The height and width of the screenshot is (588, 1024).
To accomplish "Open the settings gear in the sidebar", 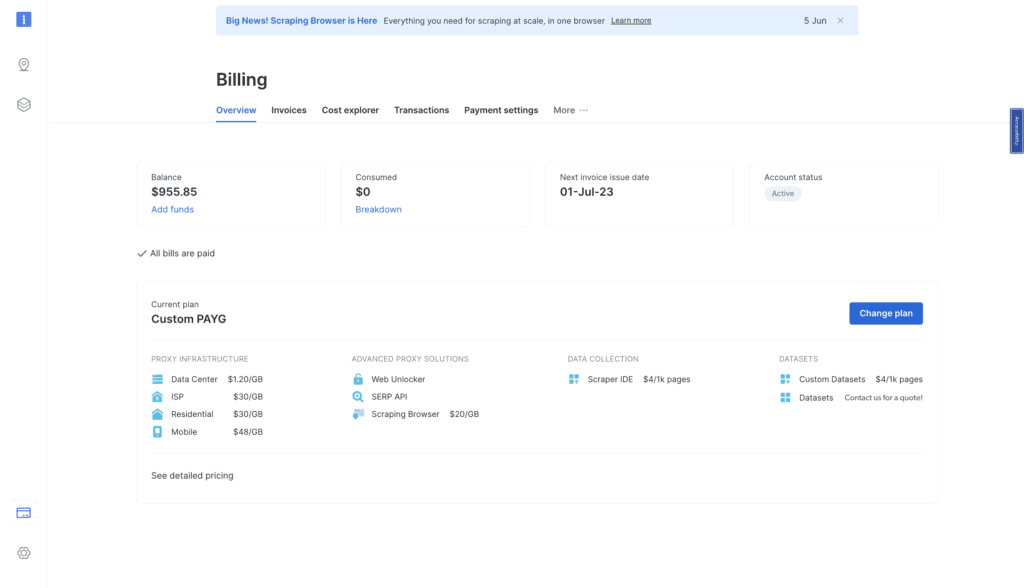I will [23, 553].
